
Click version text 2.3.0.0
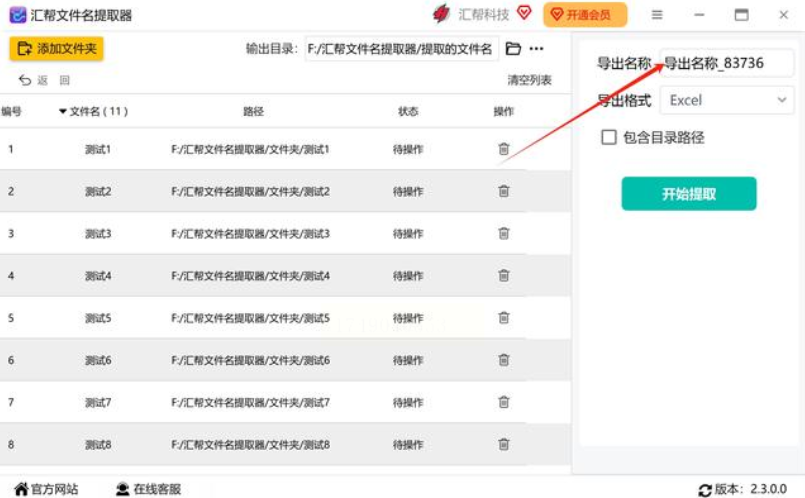coord(769,489)
